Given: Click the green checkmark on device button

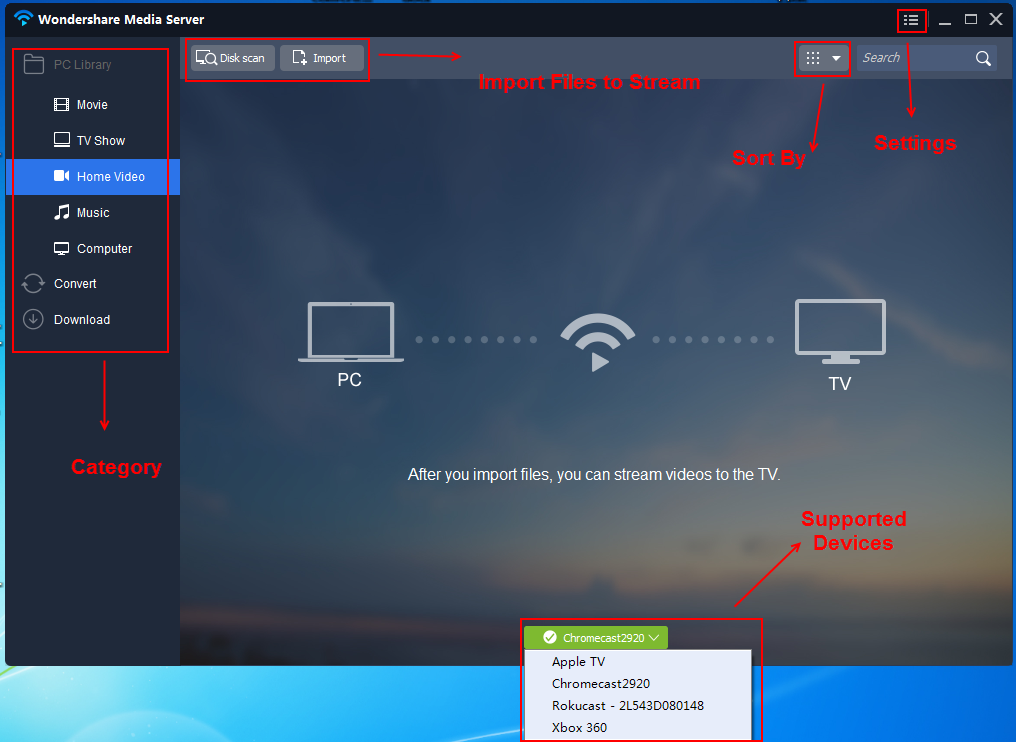Looking at the screenshot, I should [x=549, y=638].
